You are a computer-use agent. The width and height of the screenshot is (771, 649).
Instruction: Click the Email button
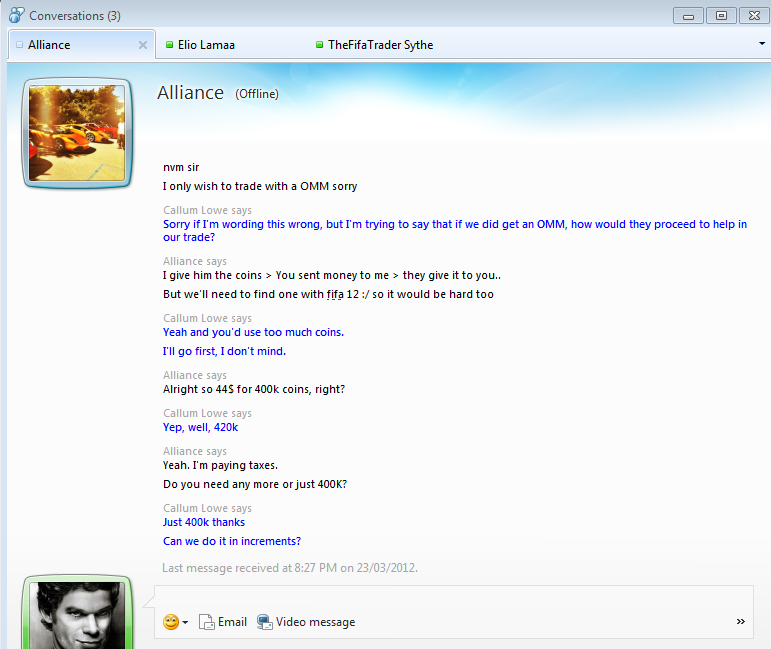(x=223, y=622)
